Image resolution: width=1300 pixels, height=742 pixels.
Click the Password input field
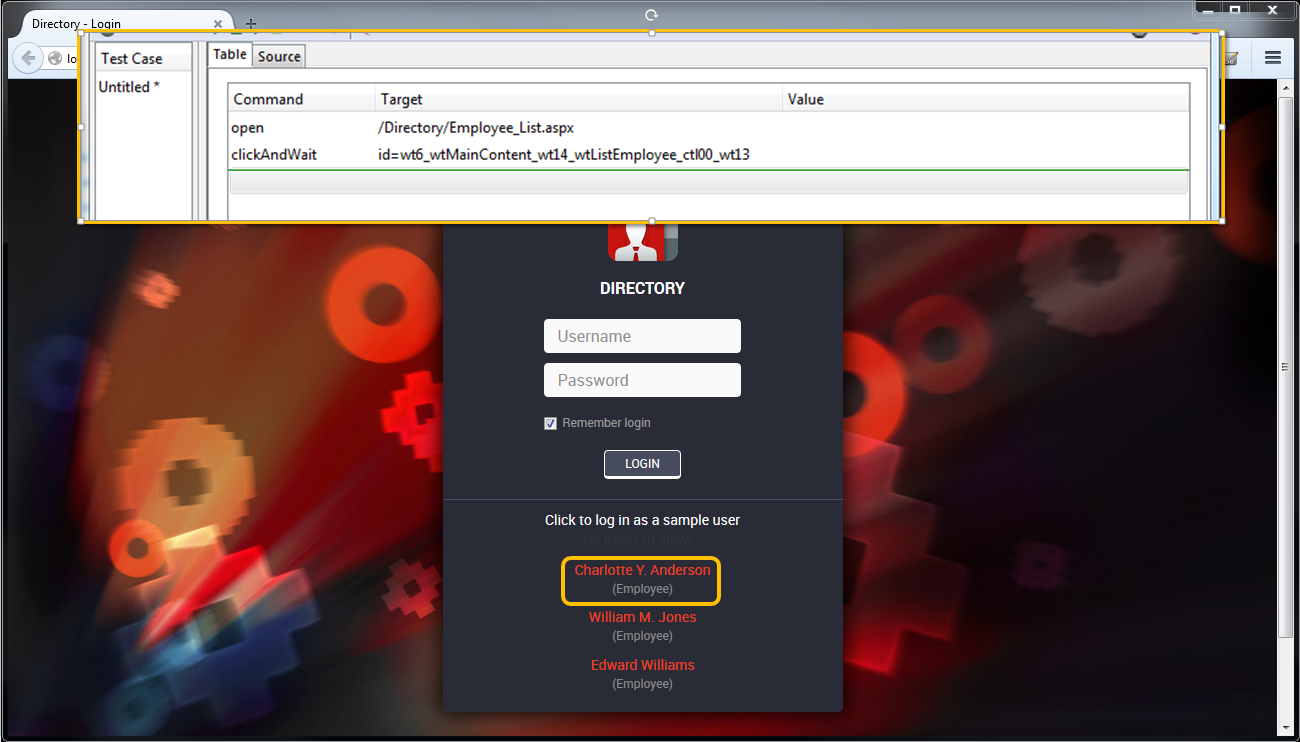pyautogui.click(x=642, y=380)
